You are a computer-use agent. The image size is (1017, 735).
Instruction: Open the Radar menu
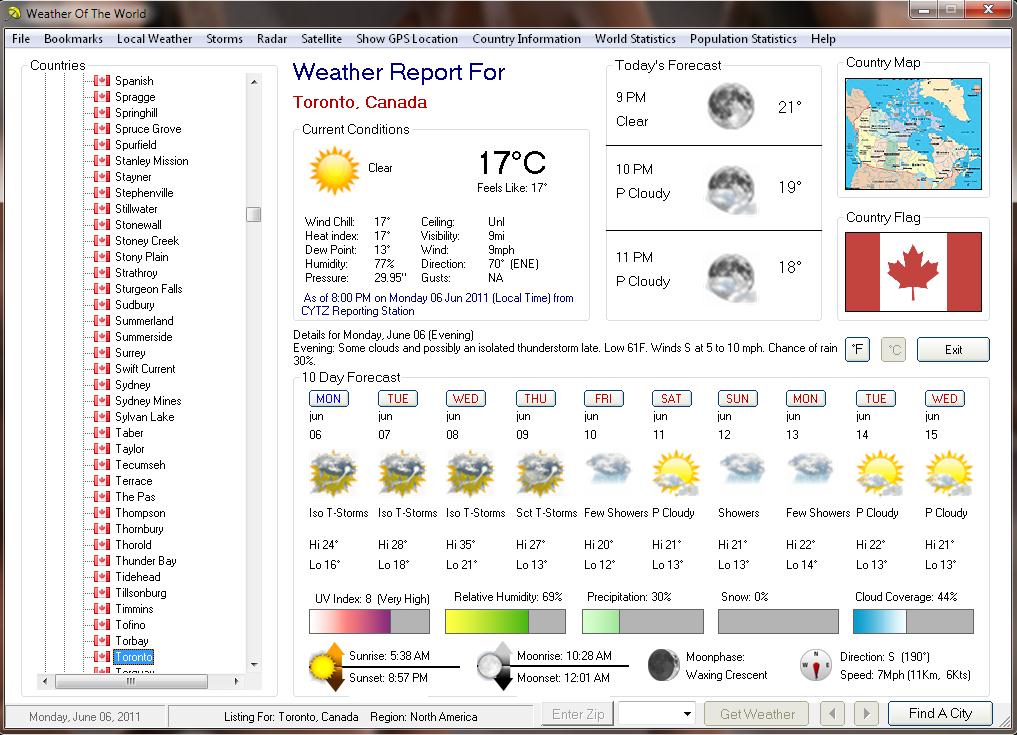click(272, 39)
